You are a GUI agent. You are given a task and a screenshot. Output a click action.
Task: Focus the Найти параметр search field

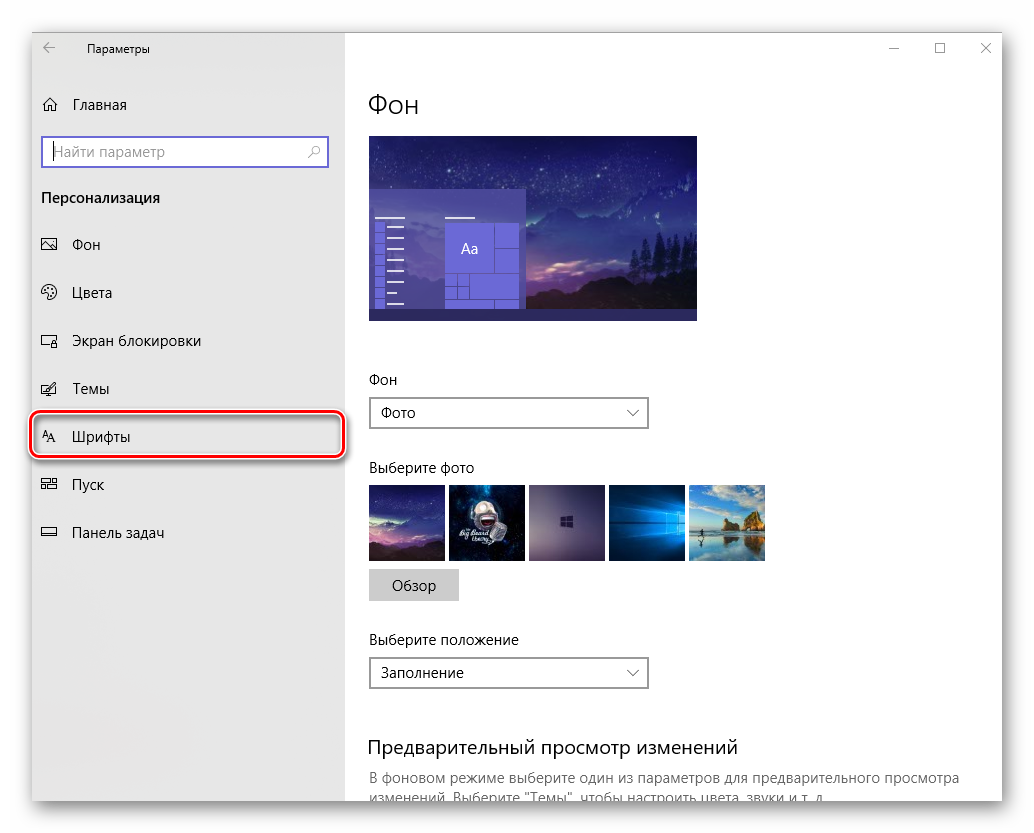(x=185, y=152)
